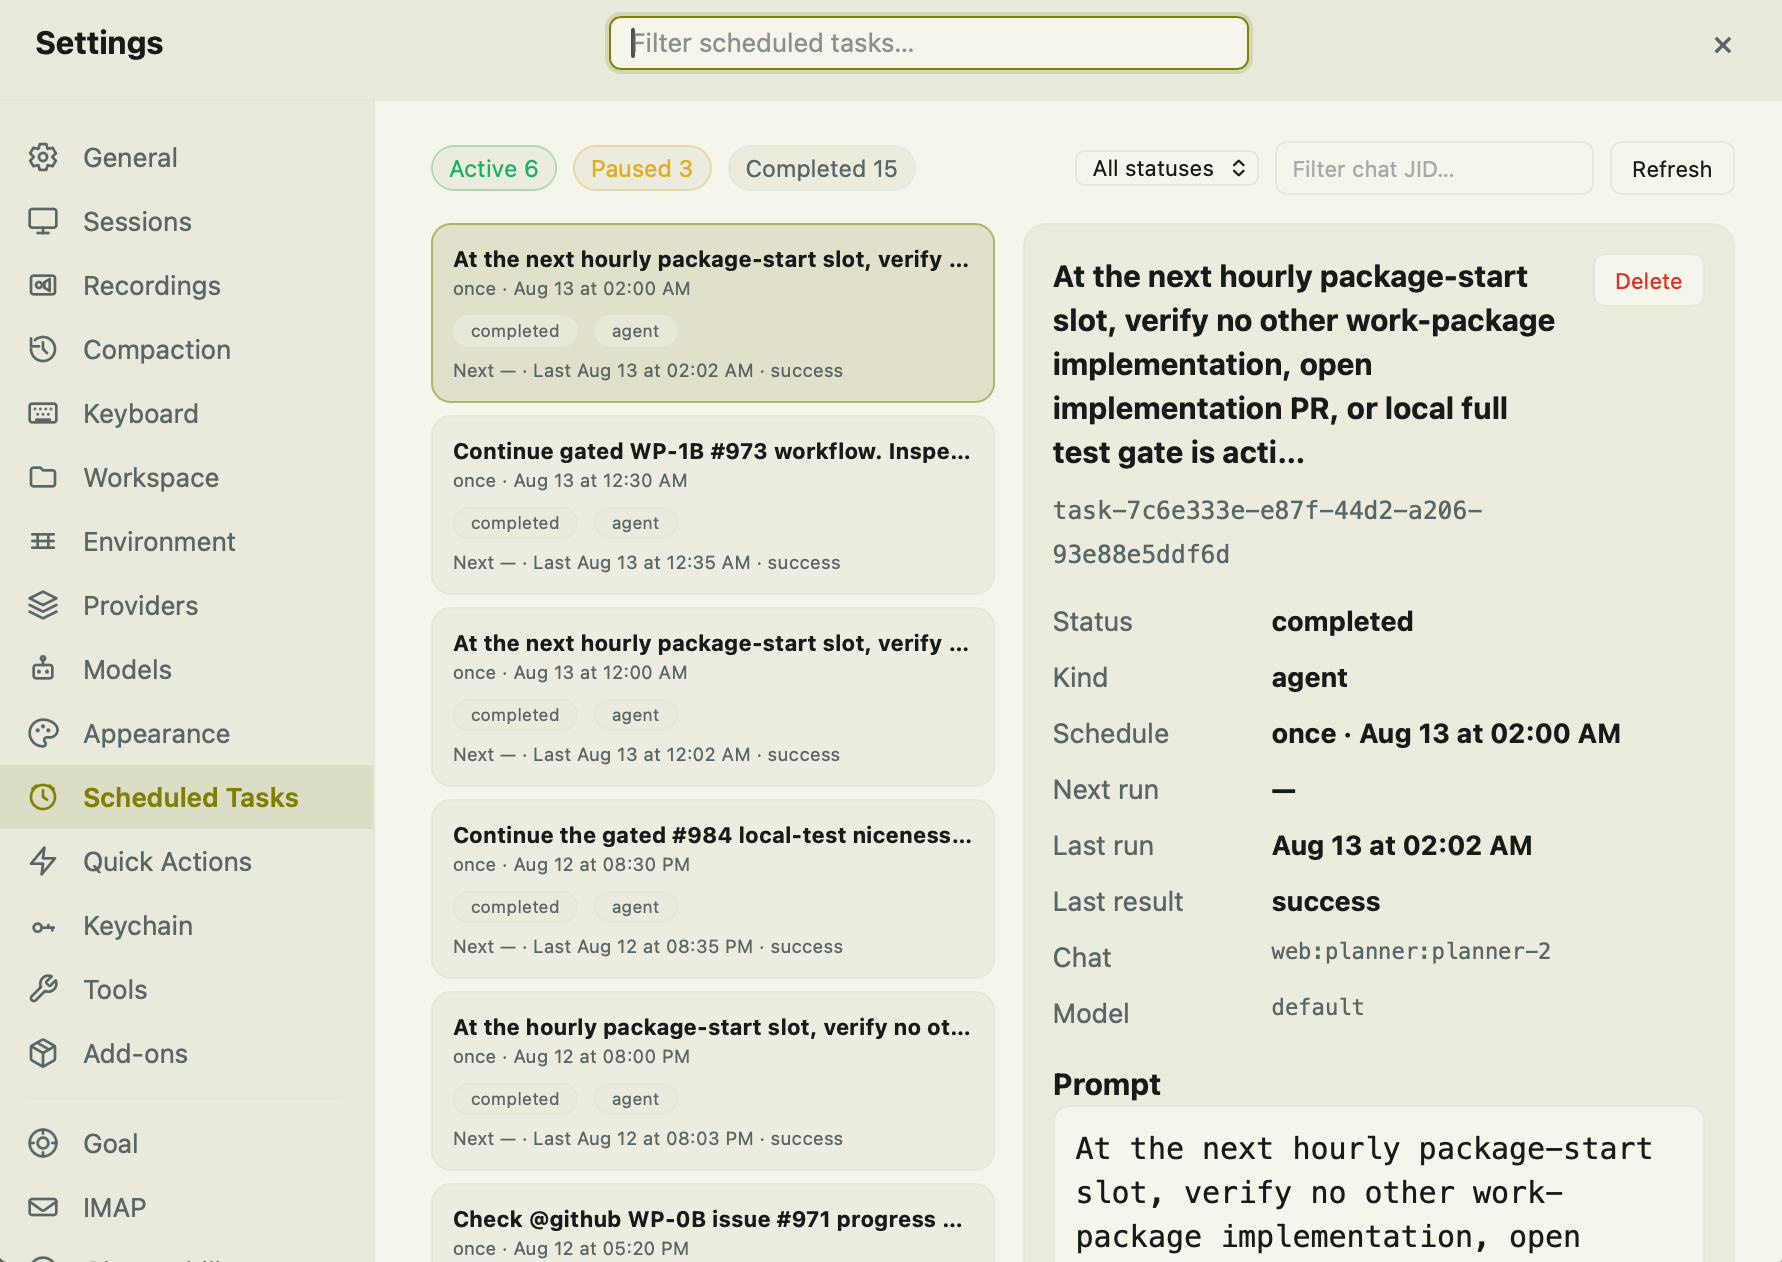Click the Workspace folder icon

tap(43, 477)
